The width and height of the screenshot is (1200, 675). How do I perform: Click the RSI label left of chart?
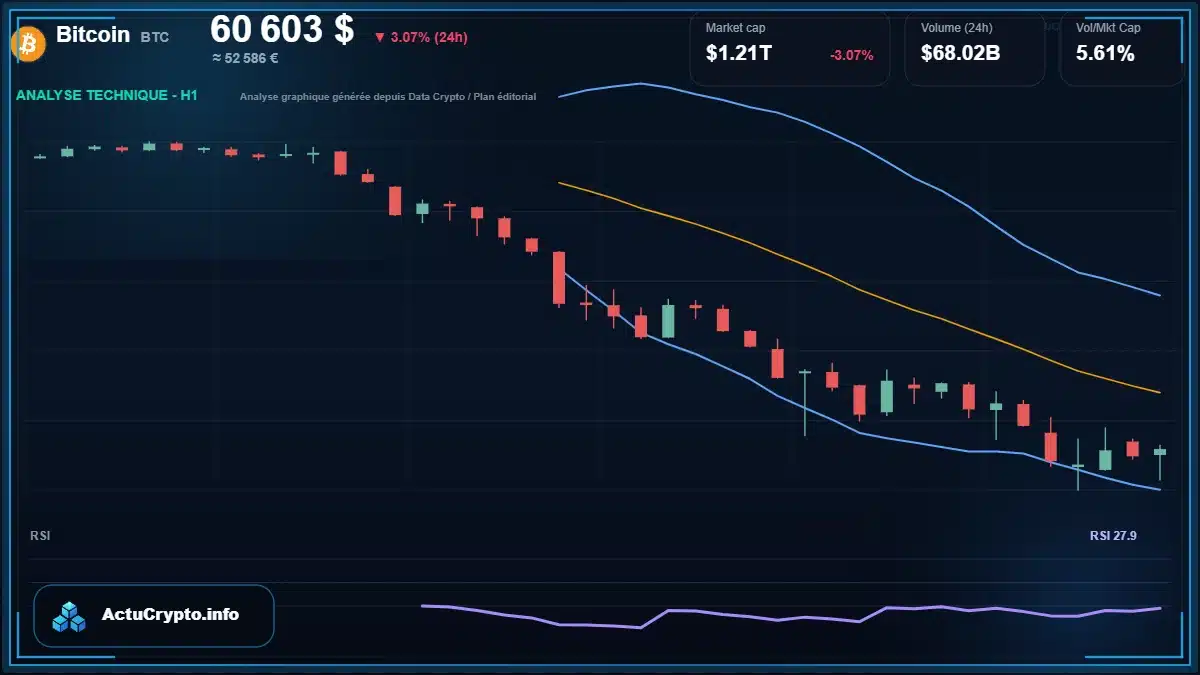click(x=40, y=536)
